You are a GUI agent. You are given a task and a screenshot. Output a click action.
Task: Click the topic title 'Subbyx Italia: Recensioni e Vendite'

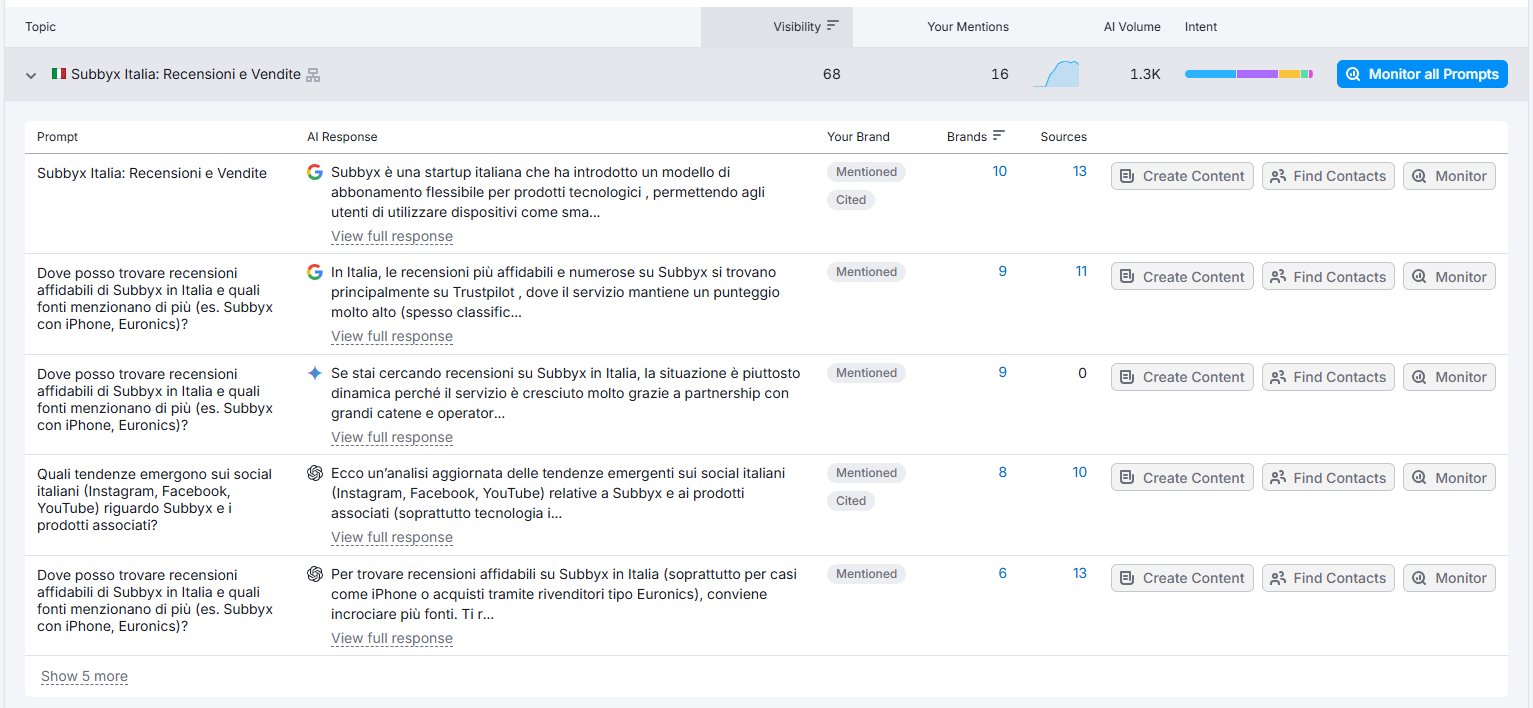click(186, 75)
